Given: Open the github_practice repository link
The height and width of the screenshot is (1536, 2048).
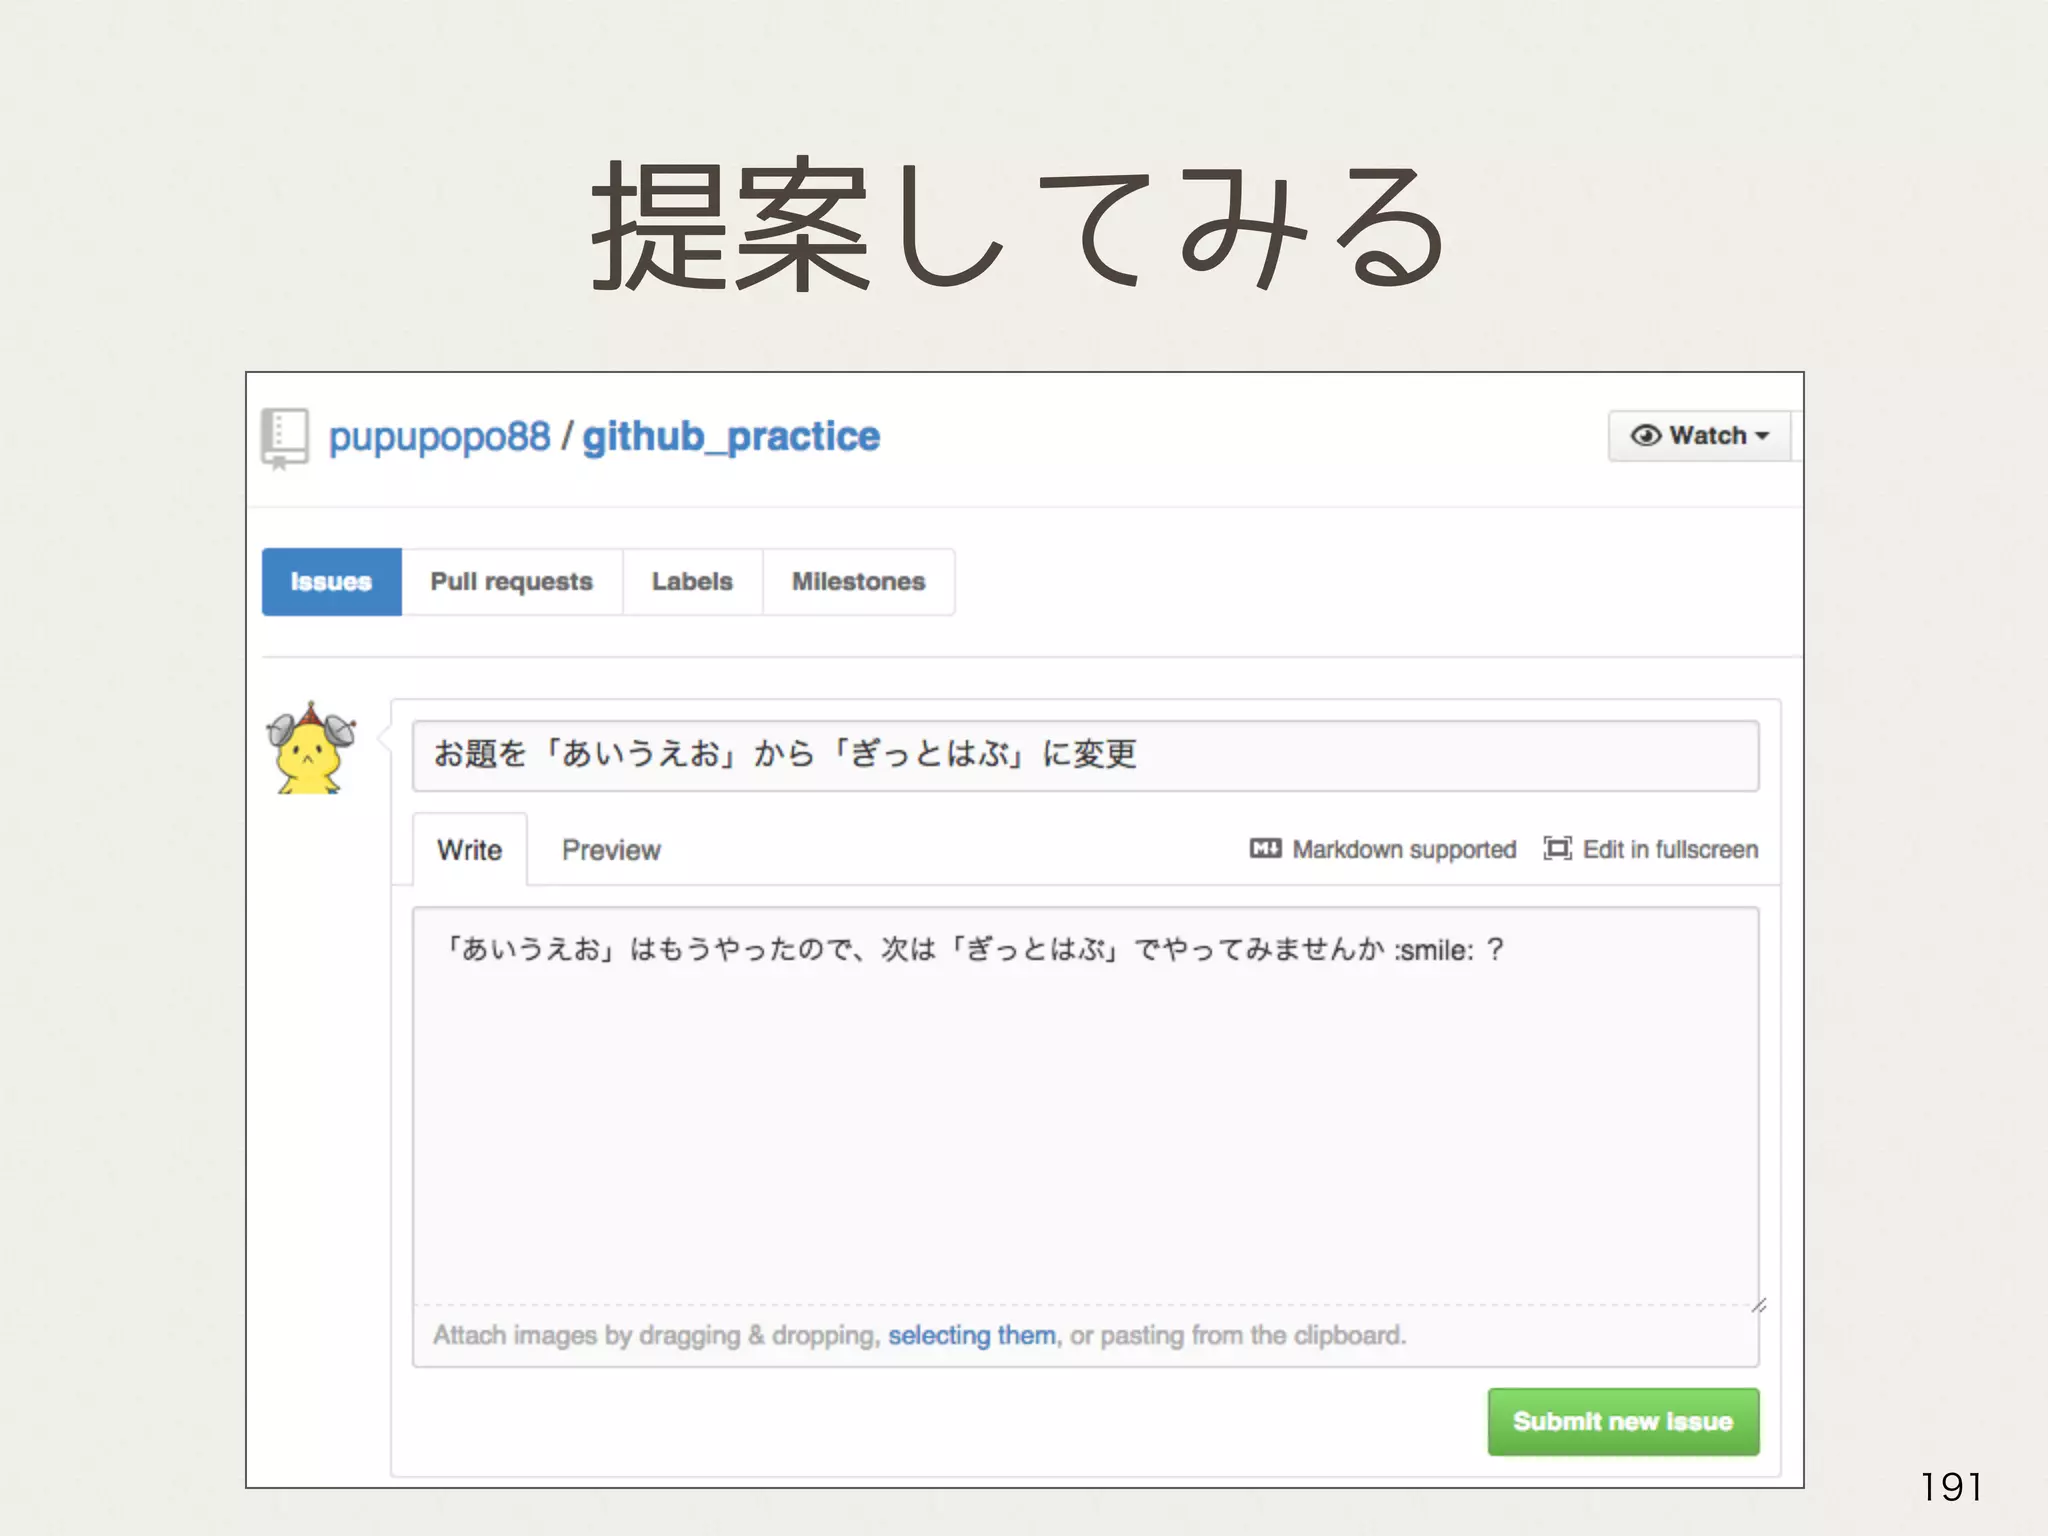Looking at the screenshot, I should tap(731, 437).
